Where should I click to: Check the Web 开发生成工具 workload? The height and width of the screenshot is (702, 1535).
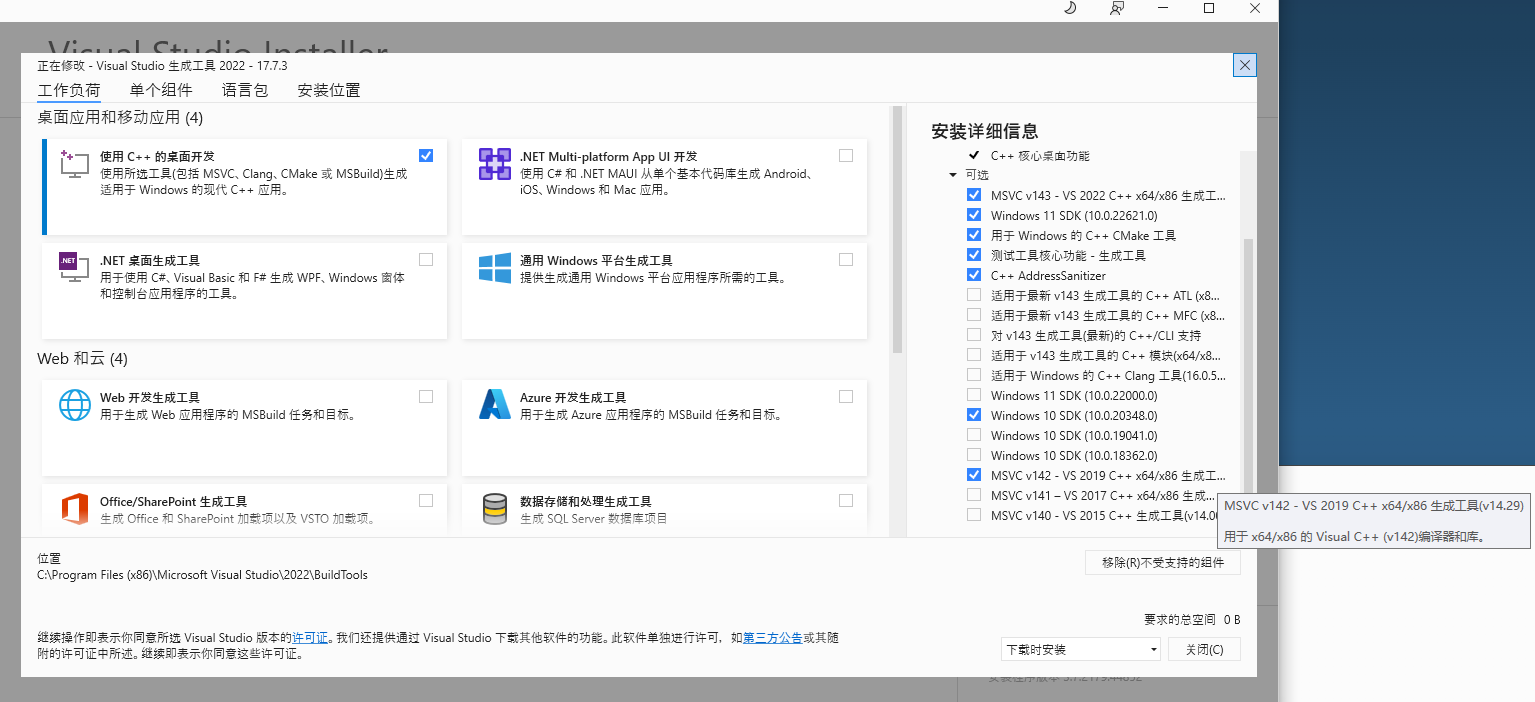point(426,396)
